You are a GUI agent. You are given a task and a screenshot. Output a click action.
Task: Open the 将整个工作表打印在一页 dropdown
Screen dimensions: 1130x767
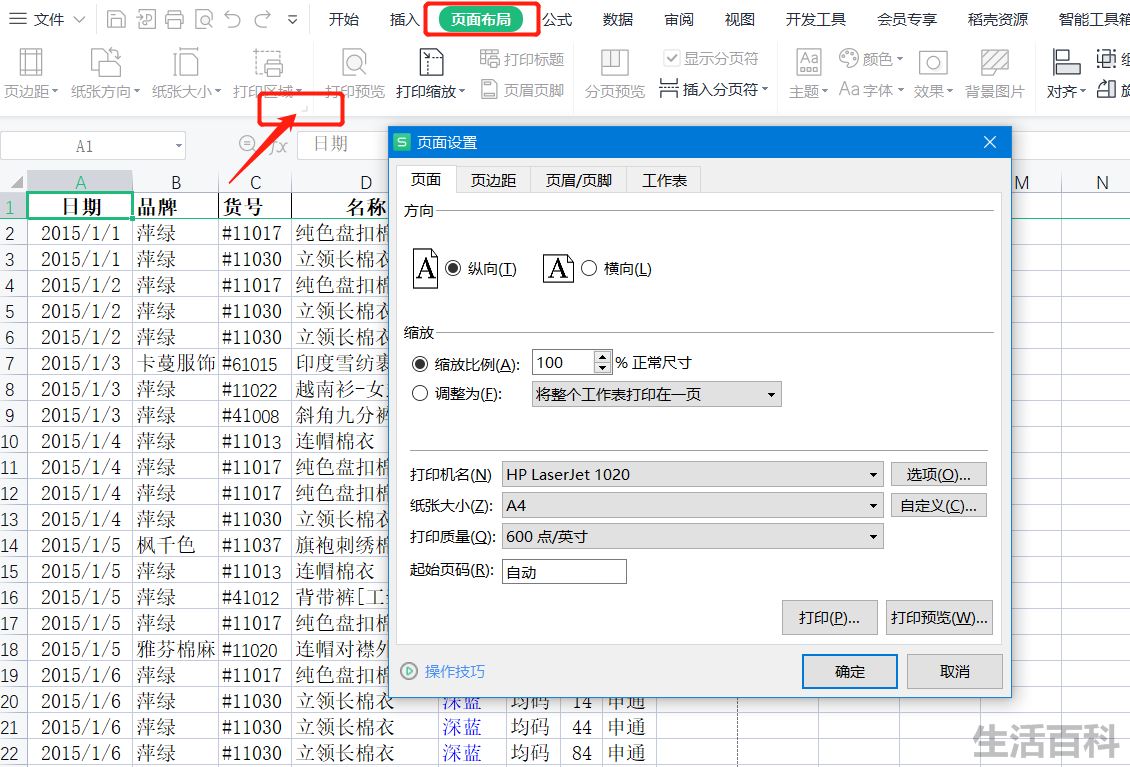656,394
